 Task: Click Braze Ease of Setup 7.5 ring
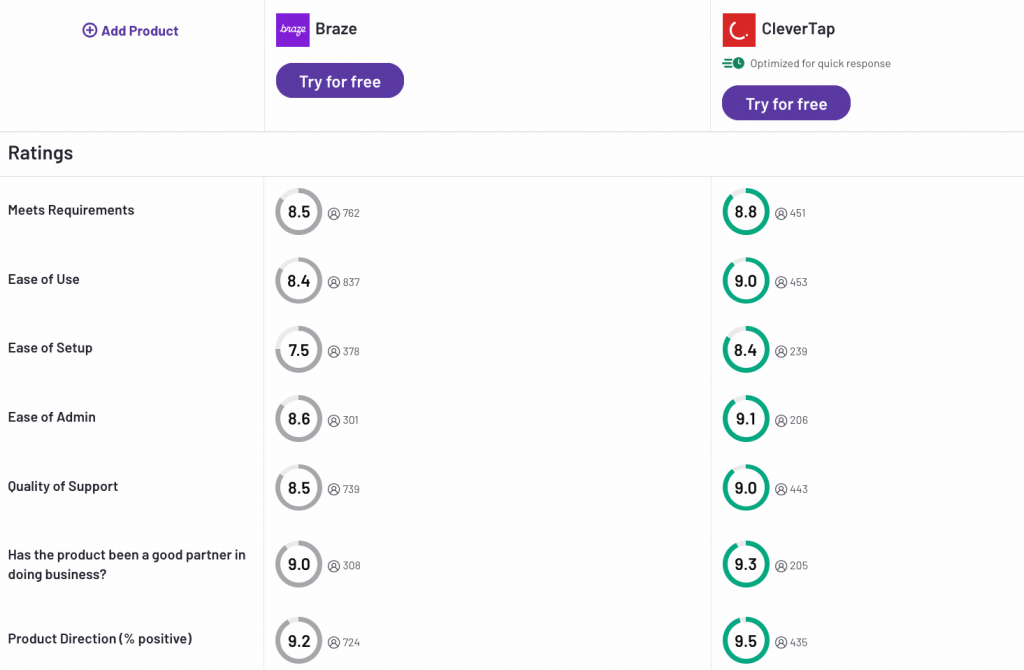click(299, 350)
